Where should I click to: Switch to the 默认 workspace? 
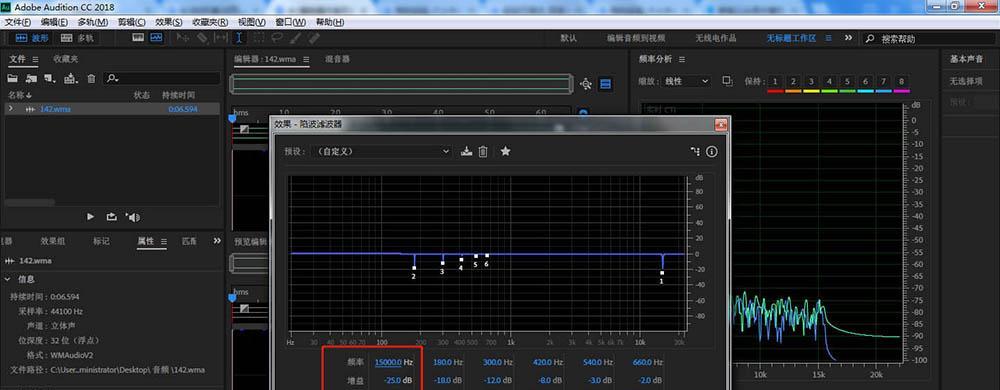[x=569, y=38]
